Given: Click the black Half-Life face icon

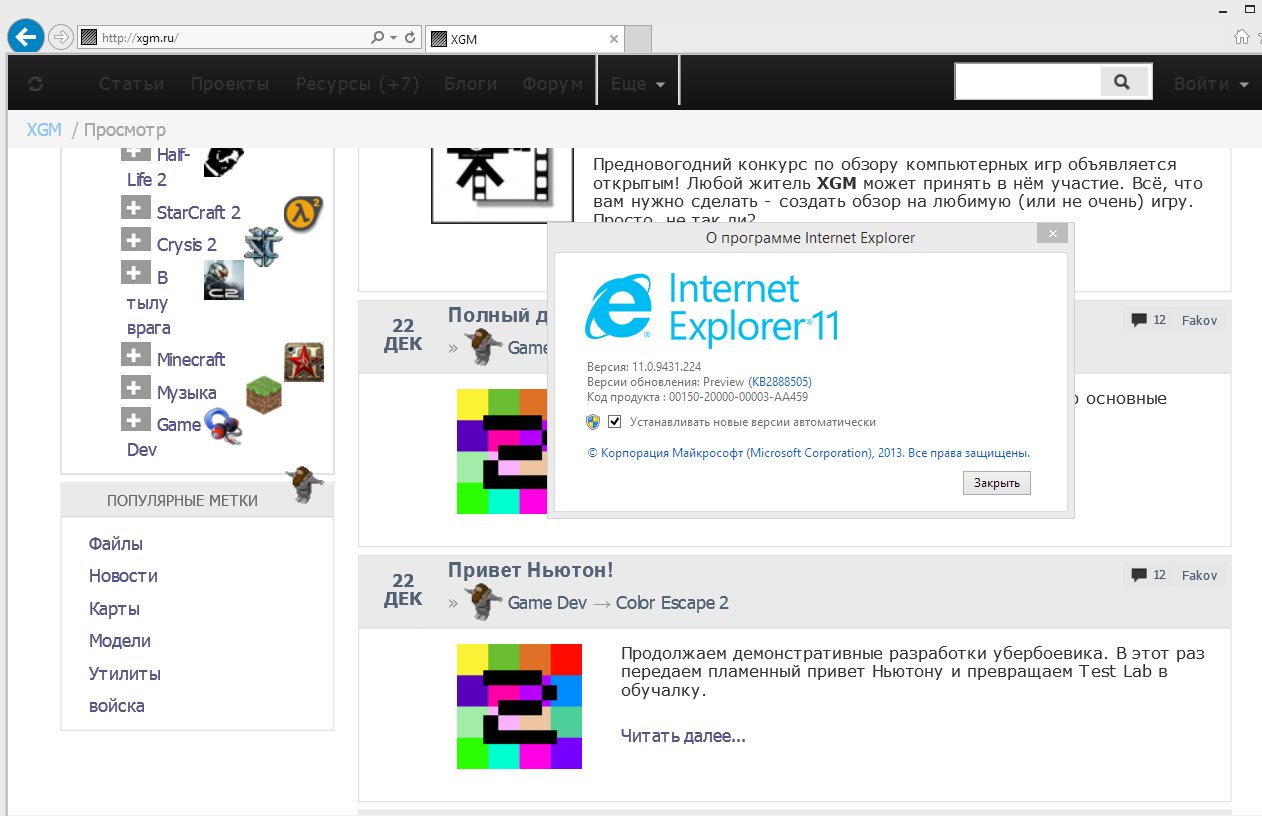Looking at the screenshot, I should click(x=223, y=160).
